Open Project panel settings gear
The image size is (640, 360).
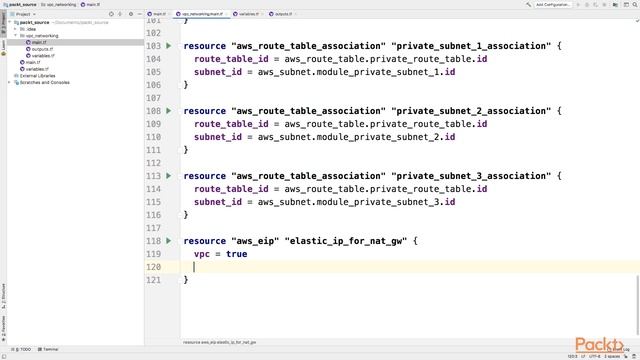131,14
